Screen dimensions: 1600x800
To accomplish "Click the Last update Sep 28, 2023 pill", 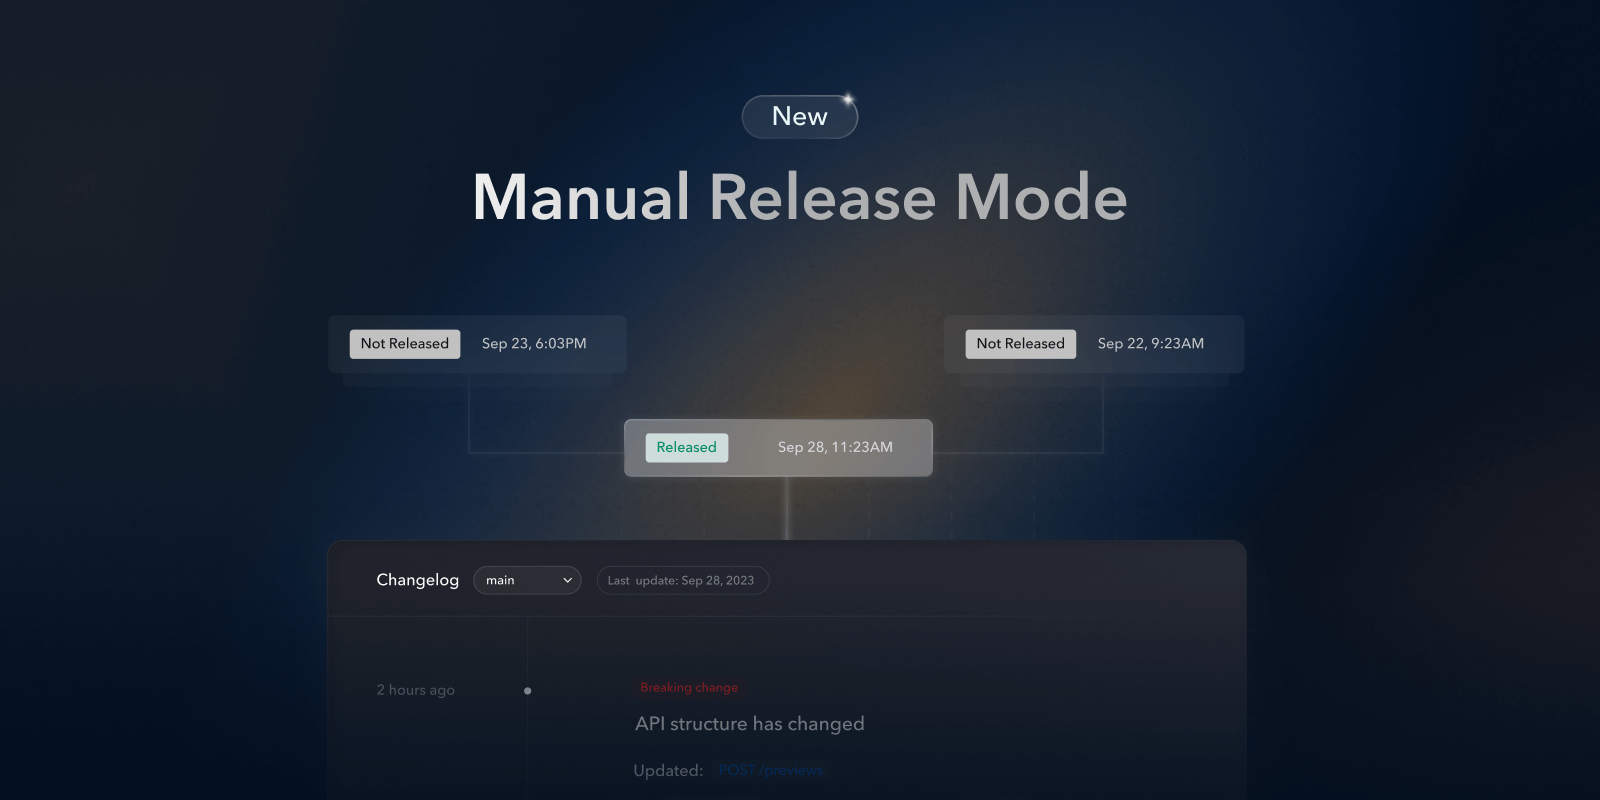I will 682,580.
